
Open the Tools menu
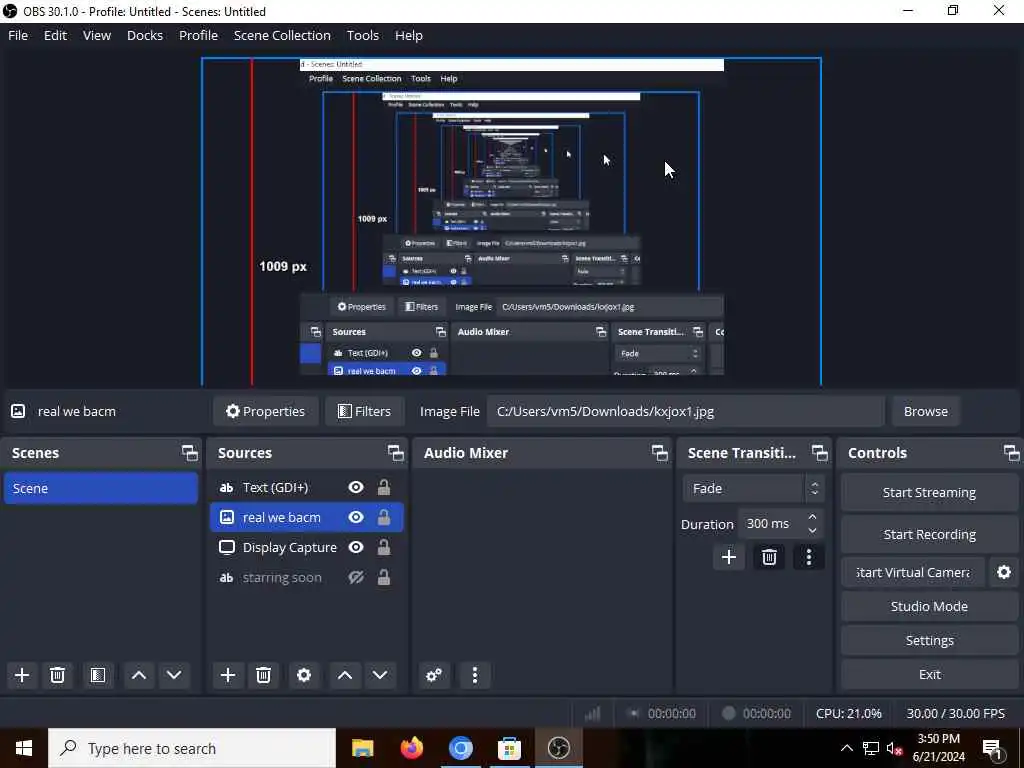[362, 35]
